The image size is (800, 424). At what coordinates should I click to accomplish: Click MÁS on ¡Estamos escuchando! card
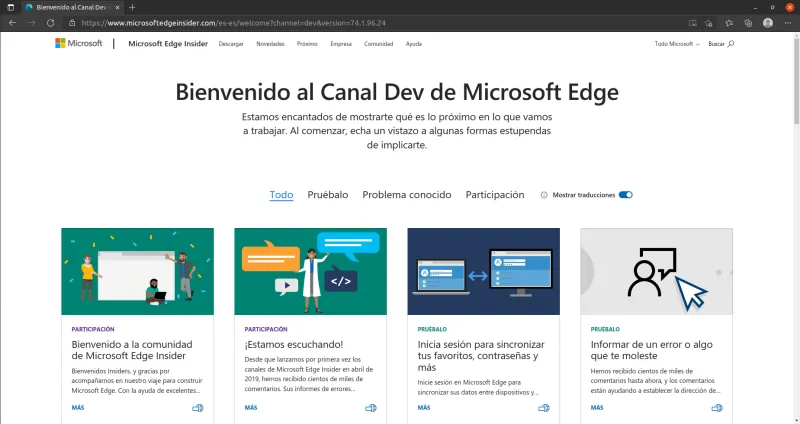[251, 408]
